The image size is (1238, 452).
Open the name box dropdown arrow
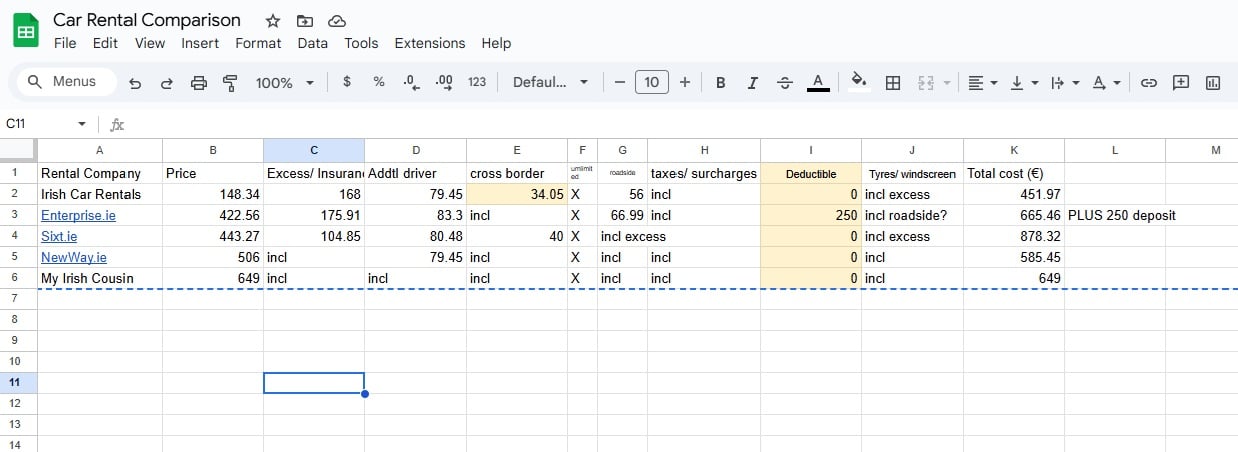click(x=82, y=124)
